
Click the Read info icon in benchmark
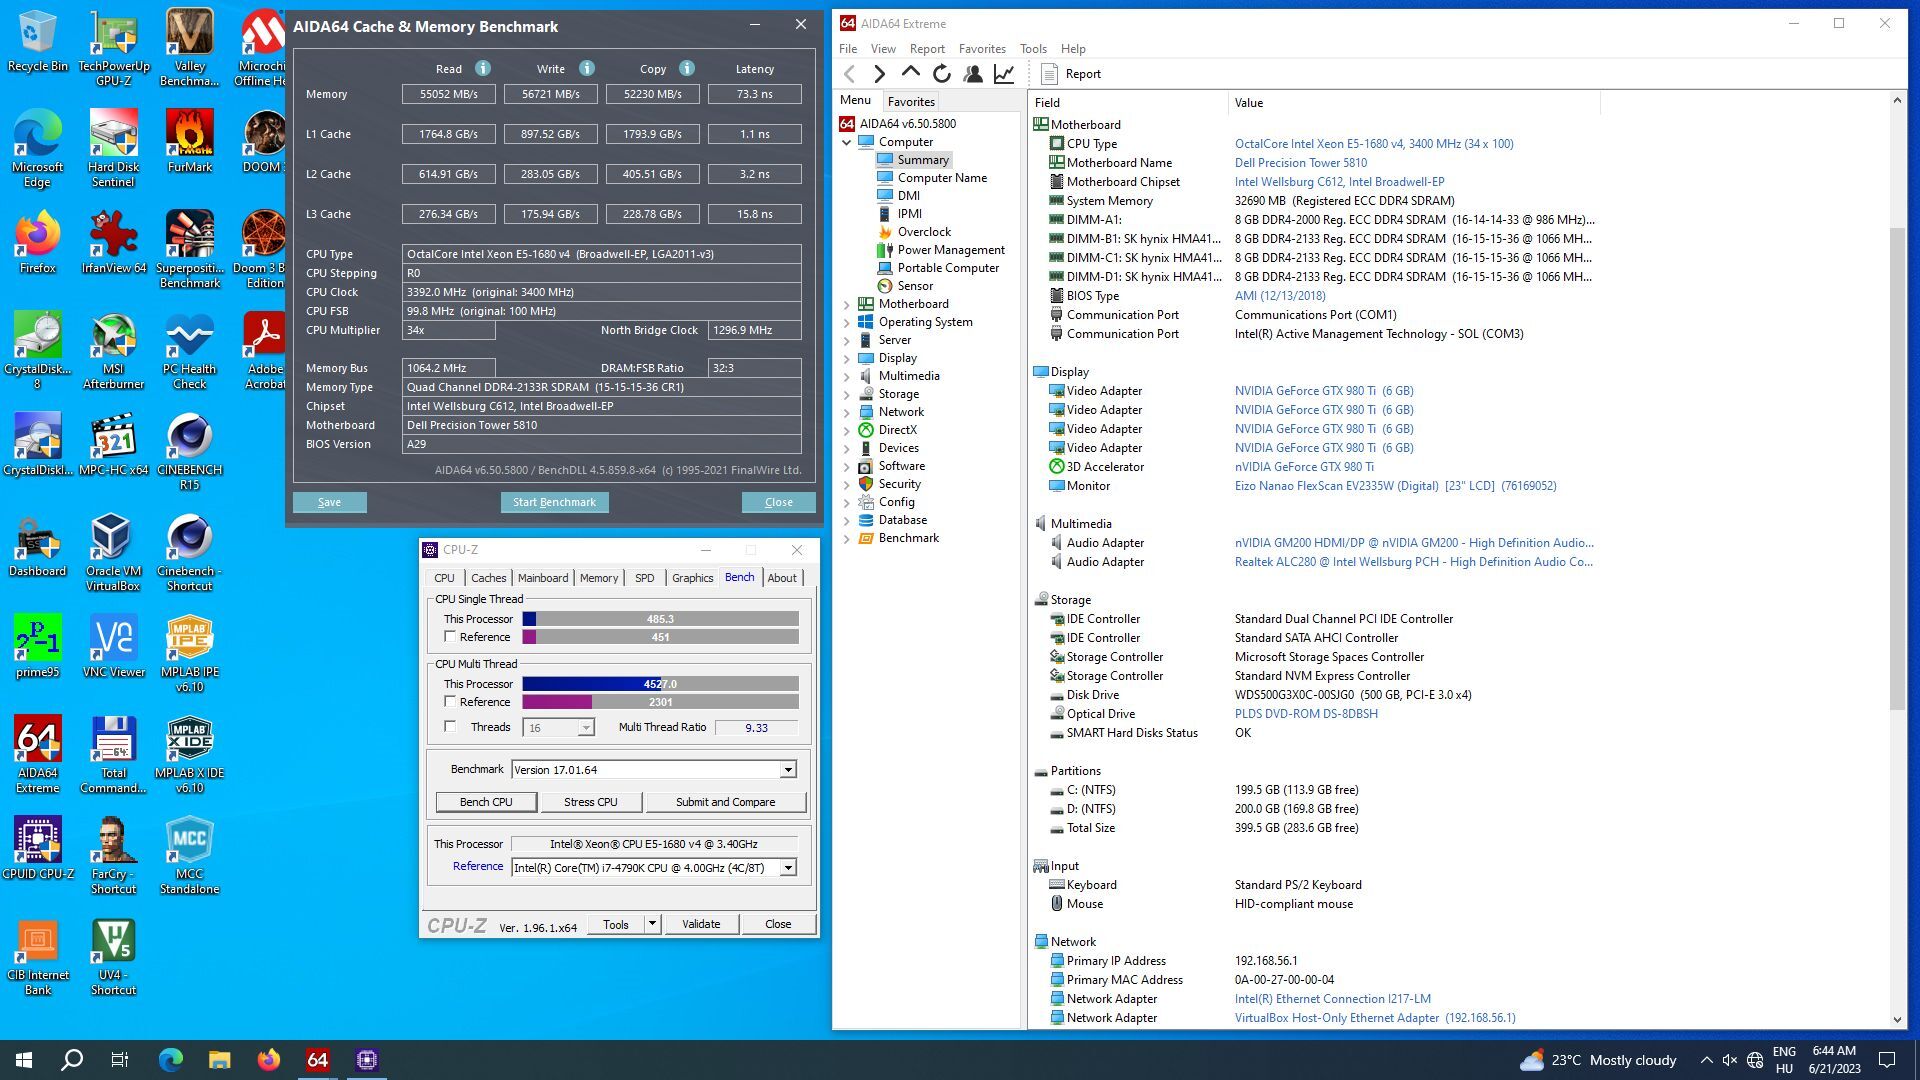point(483,69)
